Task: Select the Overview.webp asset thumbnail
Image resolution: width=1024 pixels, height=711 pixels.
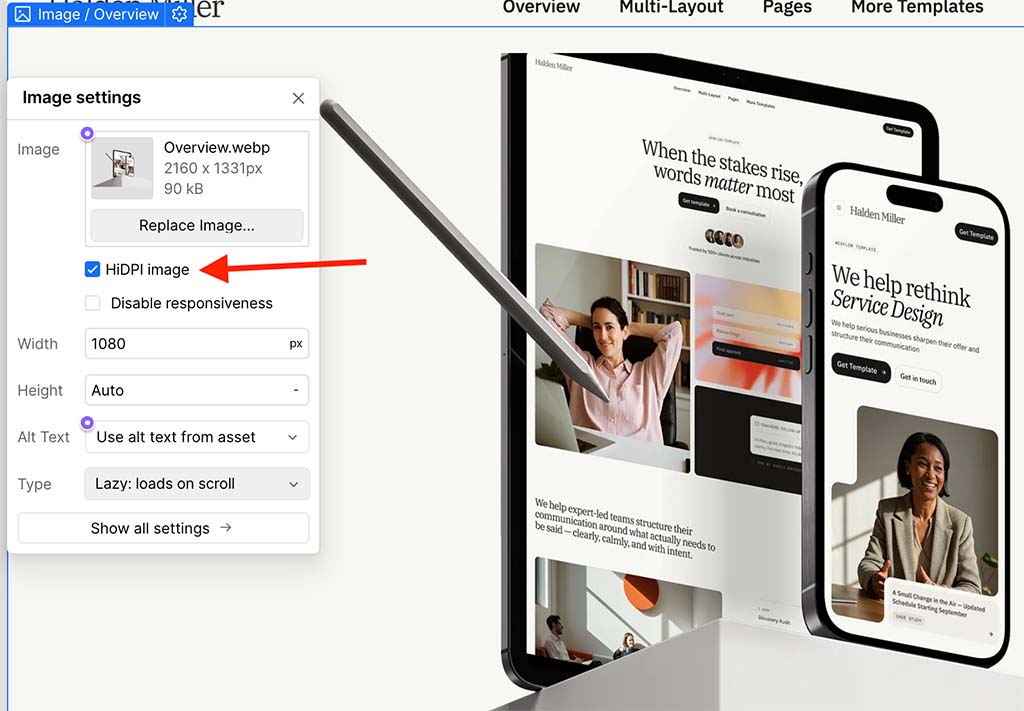Action: coord(122,168)
